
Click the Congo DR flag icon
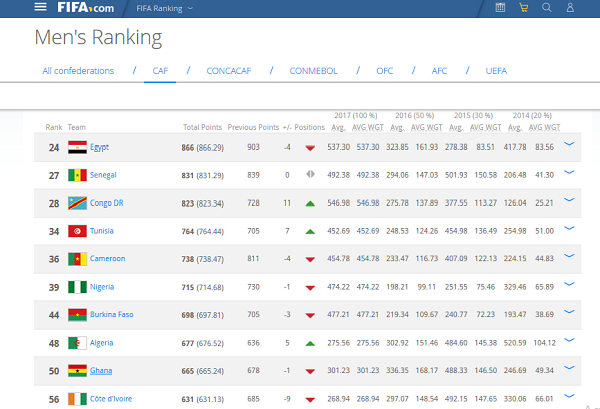coord(77,203)
